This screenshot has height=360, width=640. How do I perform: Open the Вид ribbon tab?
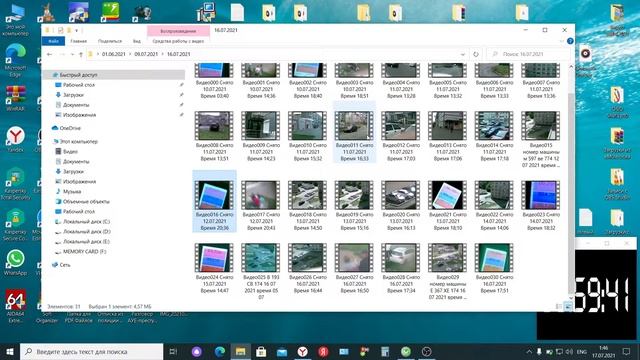pyautogui.click(x=137, y=41)
